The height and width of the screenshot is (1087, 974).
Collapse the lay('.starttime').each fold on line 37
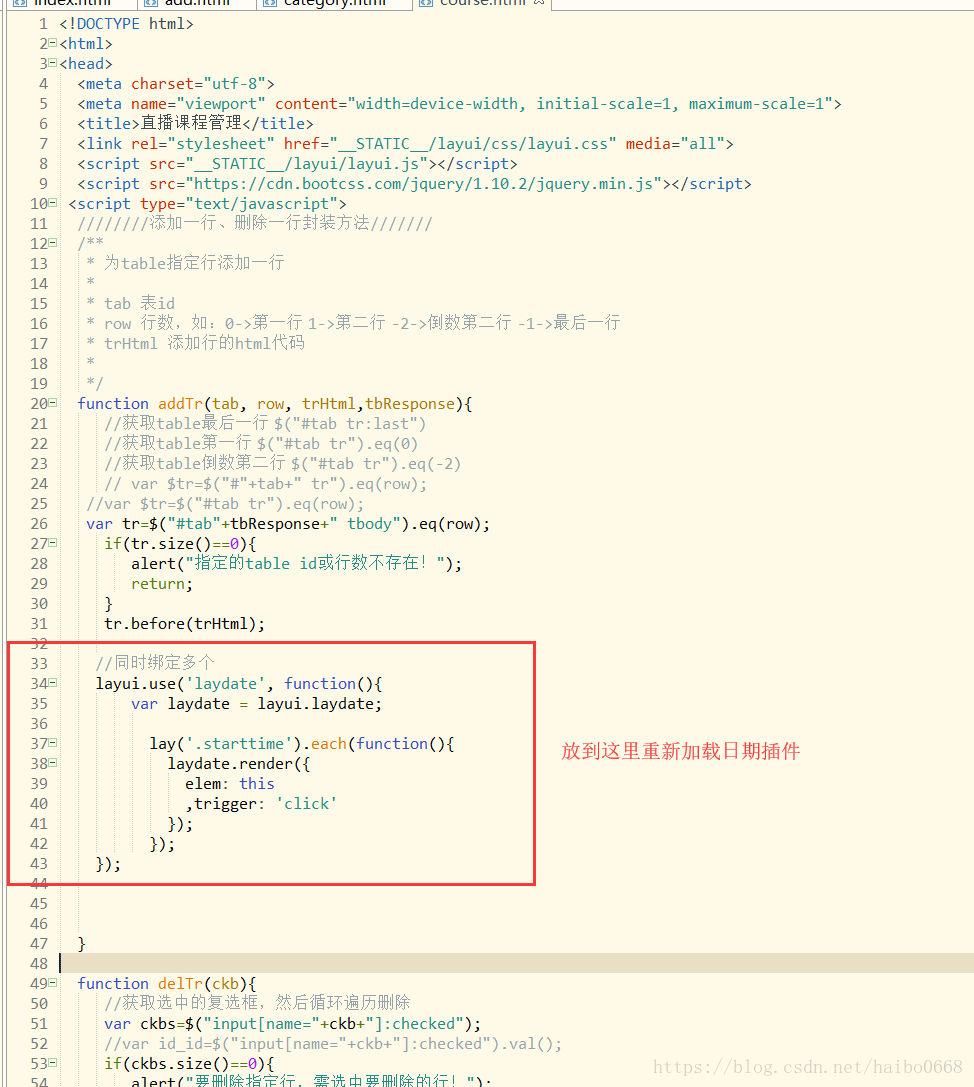(53, 742)
